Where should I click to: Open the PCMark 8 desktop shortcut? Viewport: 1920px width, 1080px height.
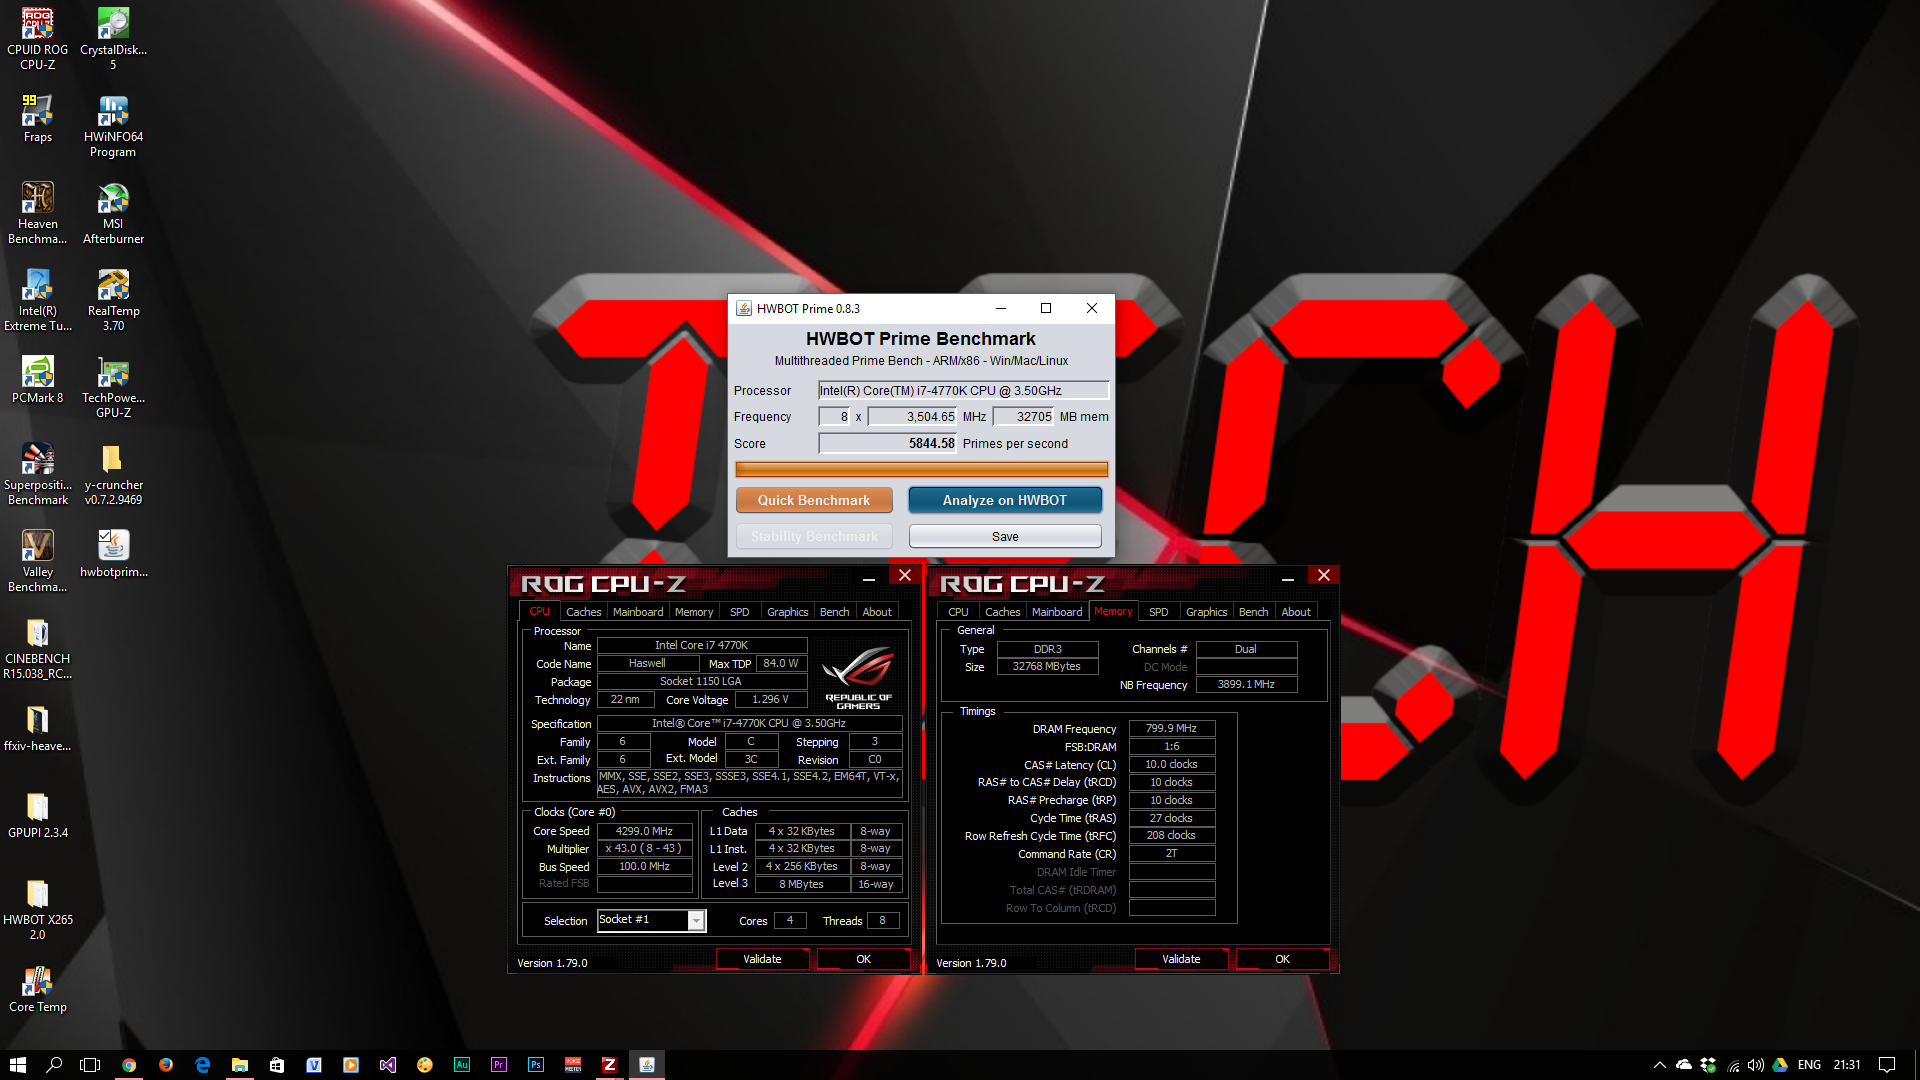pyautogui.click(x=38, y=380)
